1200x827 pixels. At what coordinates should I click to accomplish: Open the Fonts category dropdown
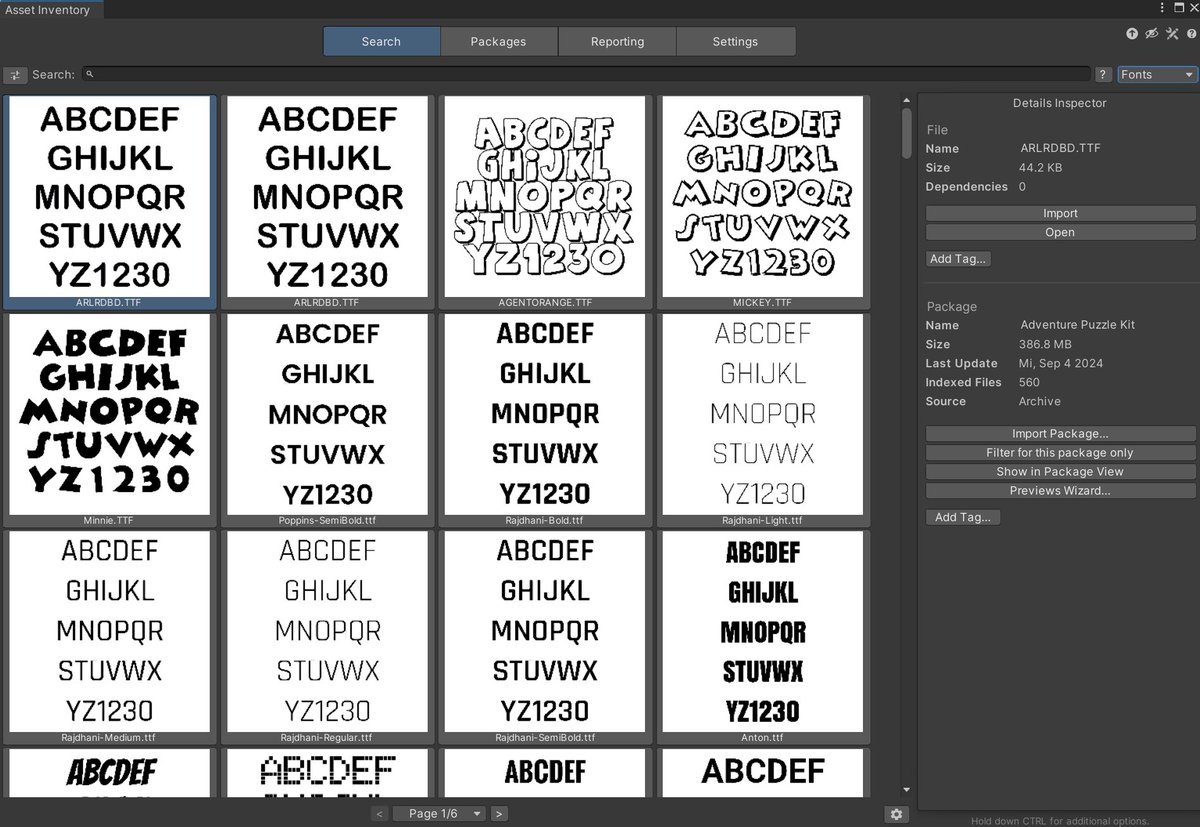pos(1156,74)
